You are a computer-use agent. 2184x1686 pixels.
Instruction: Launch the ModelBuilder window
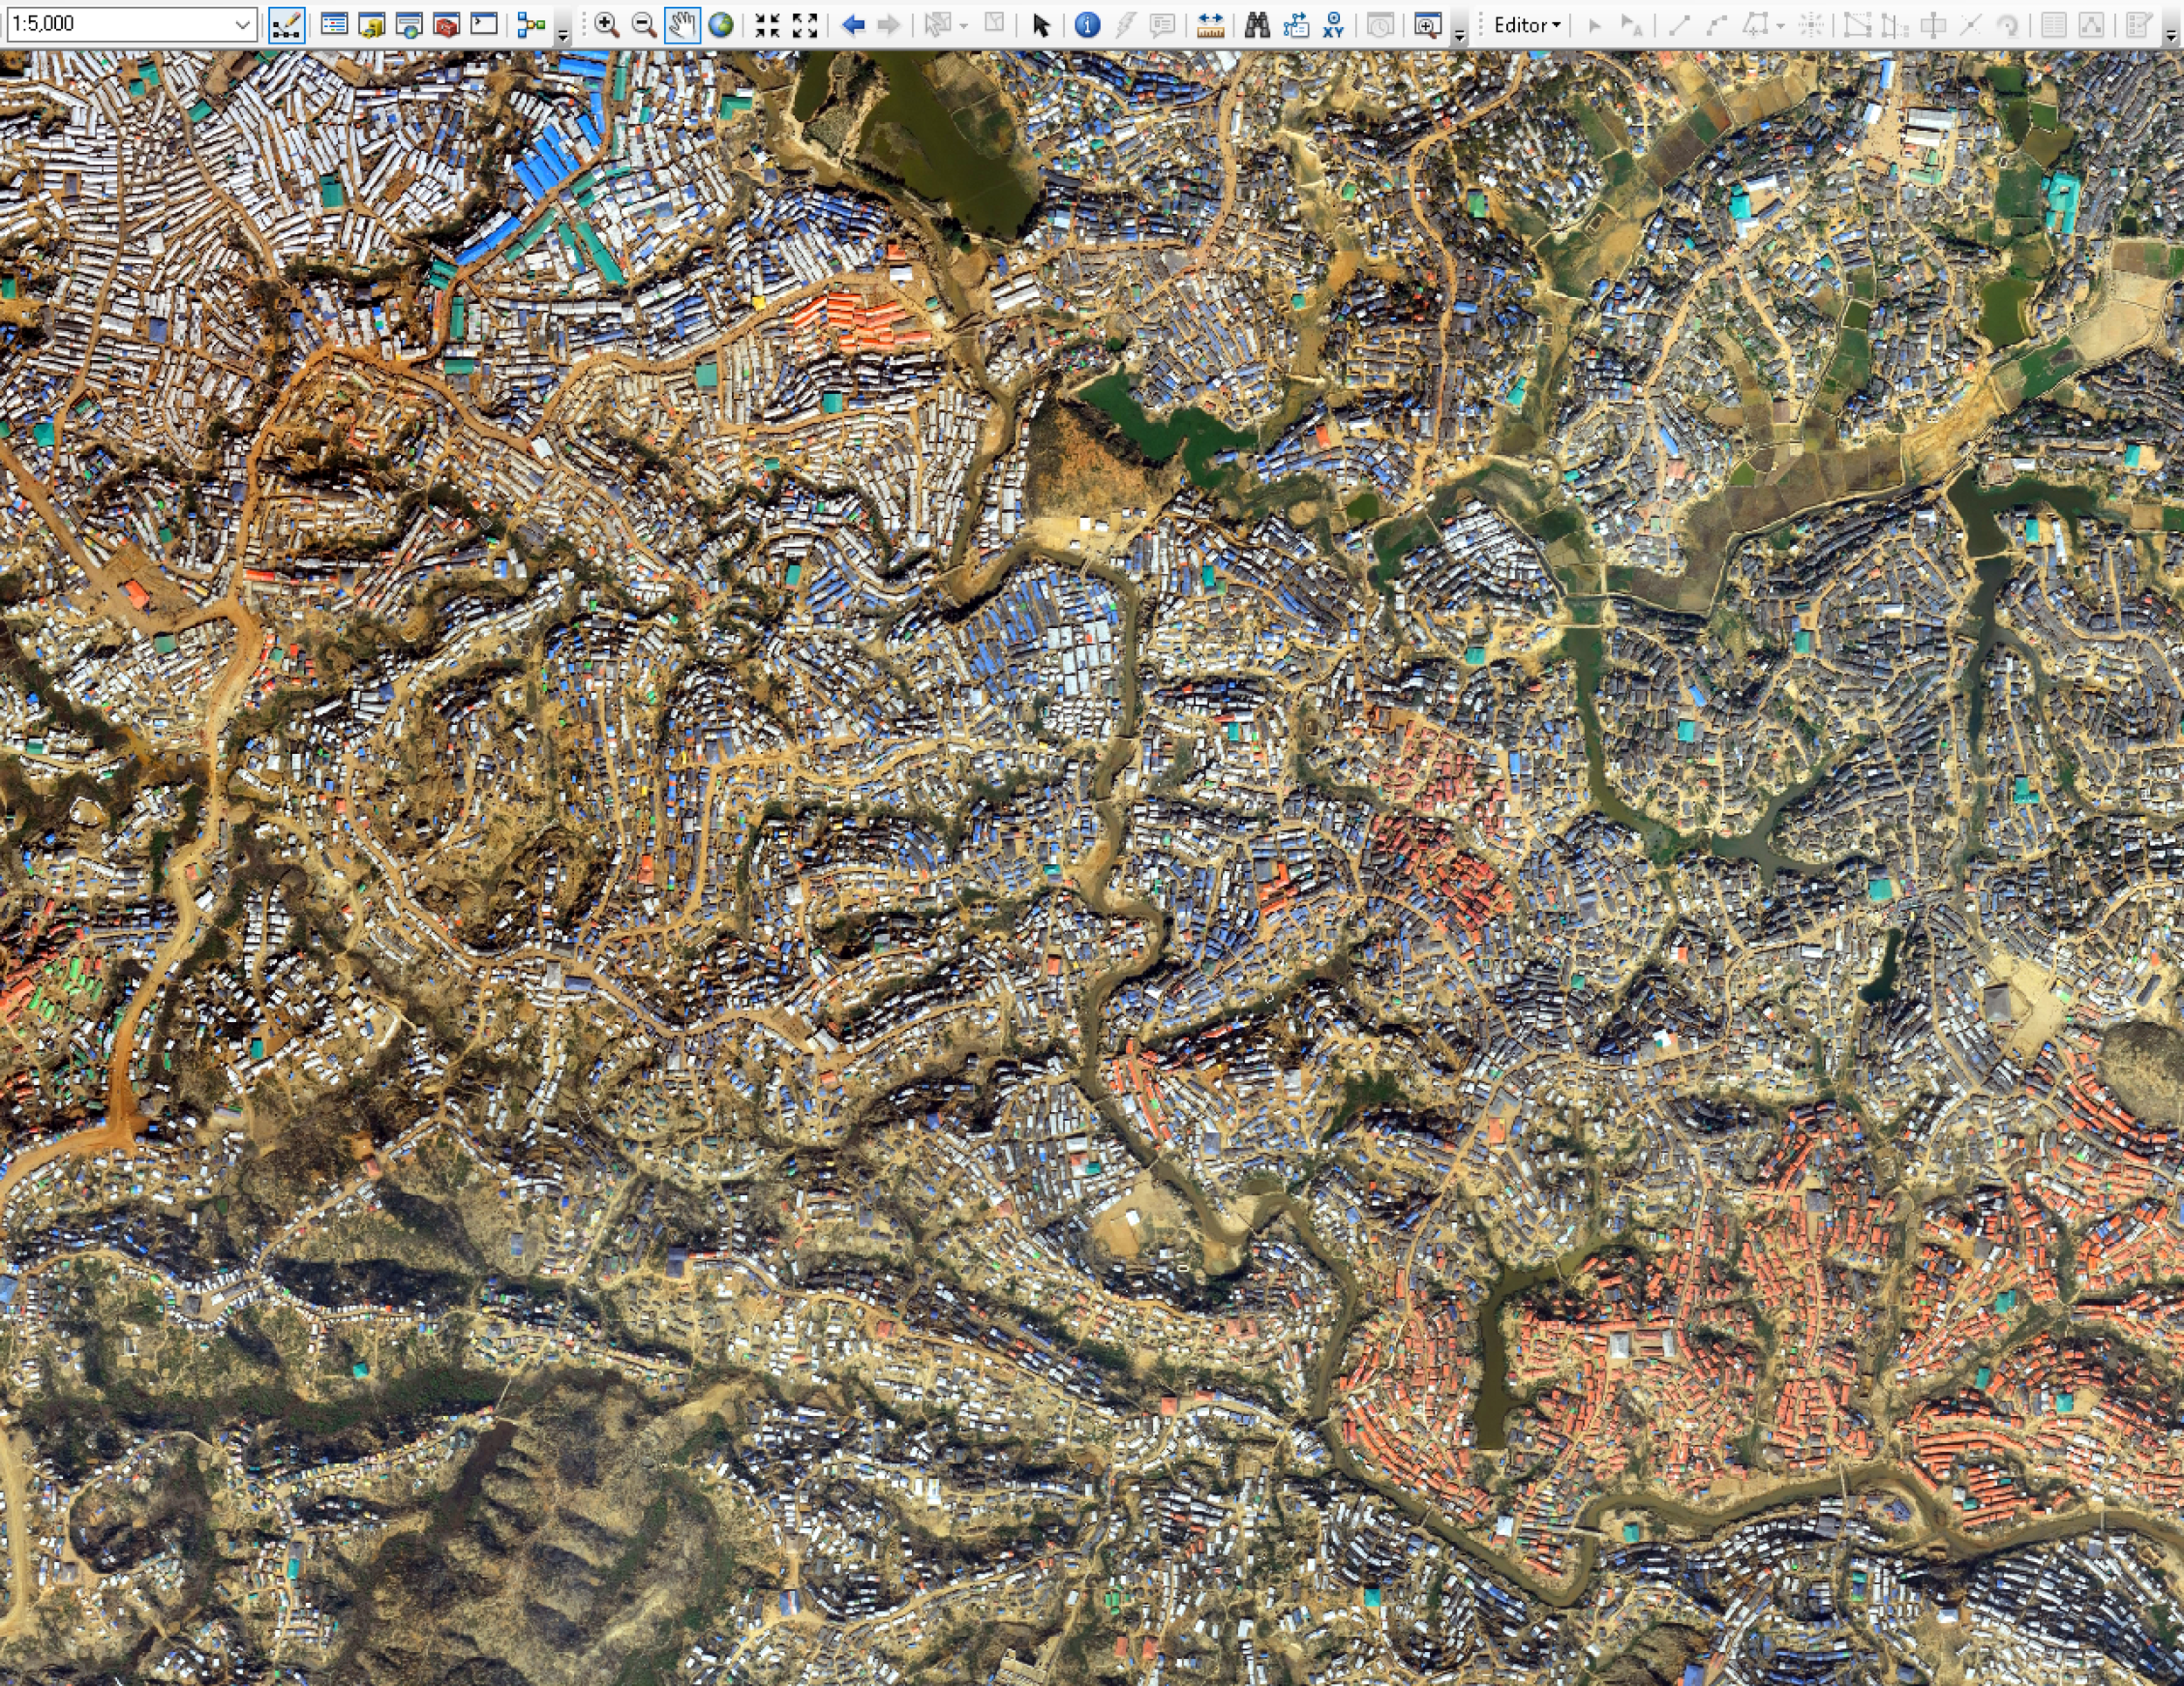pos(531,25)
